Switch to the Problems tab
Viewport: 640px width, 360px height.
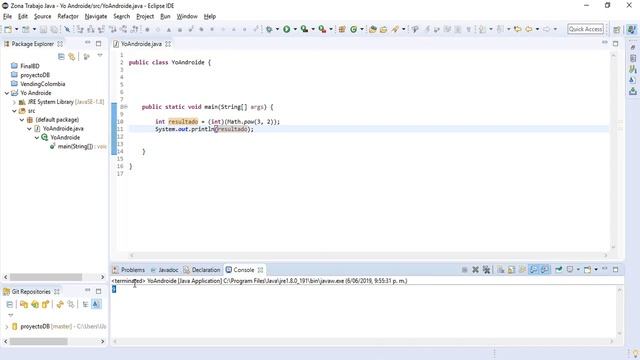point(129,270)
